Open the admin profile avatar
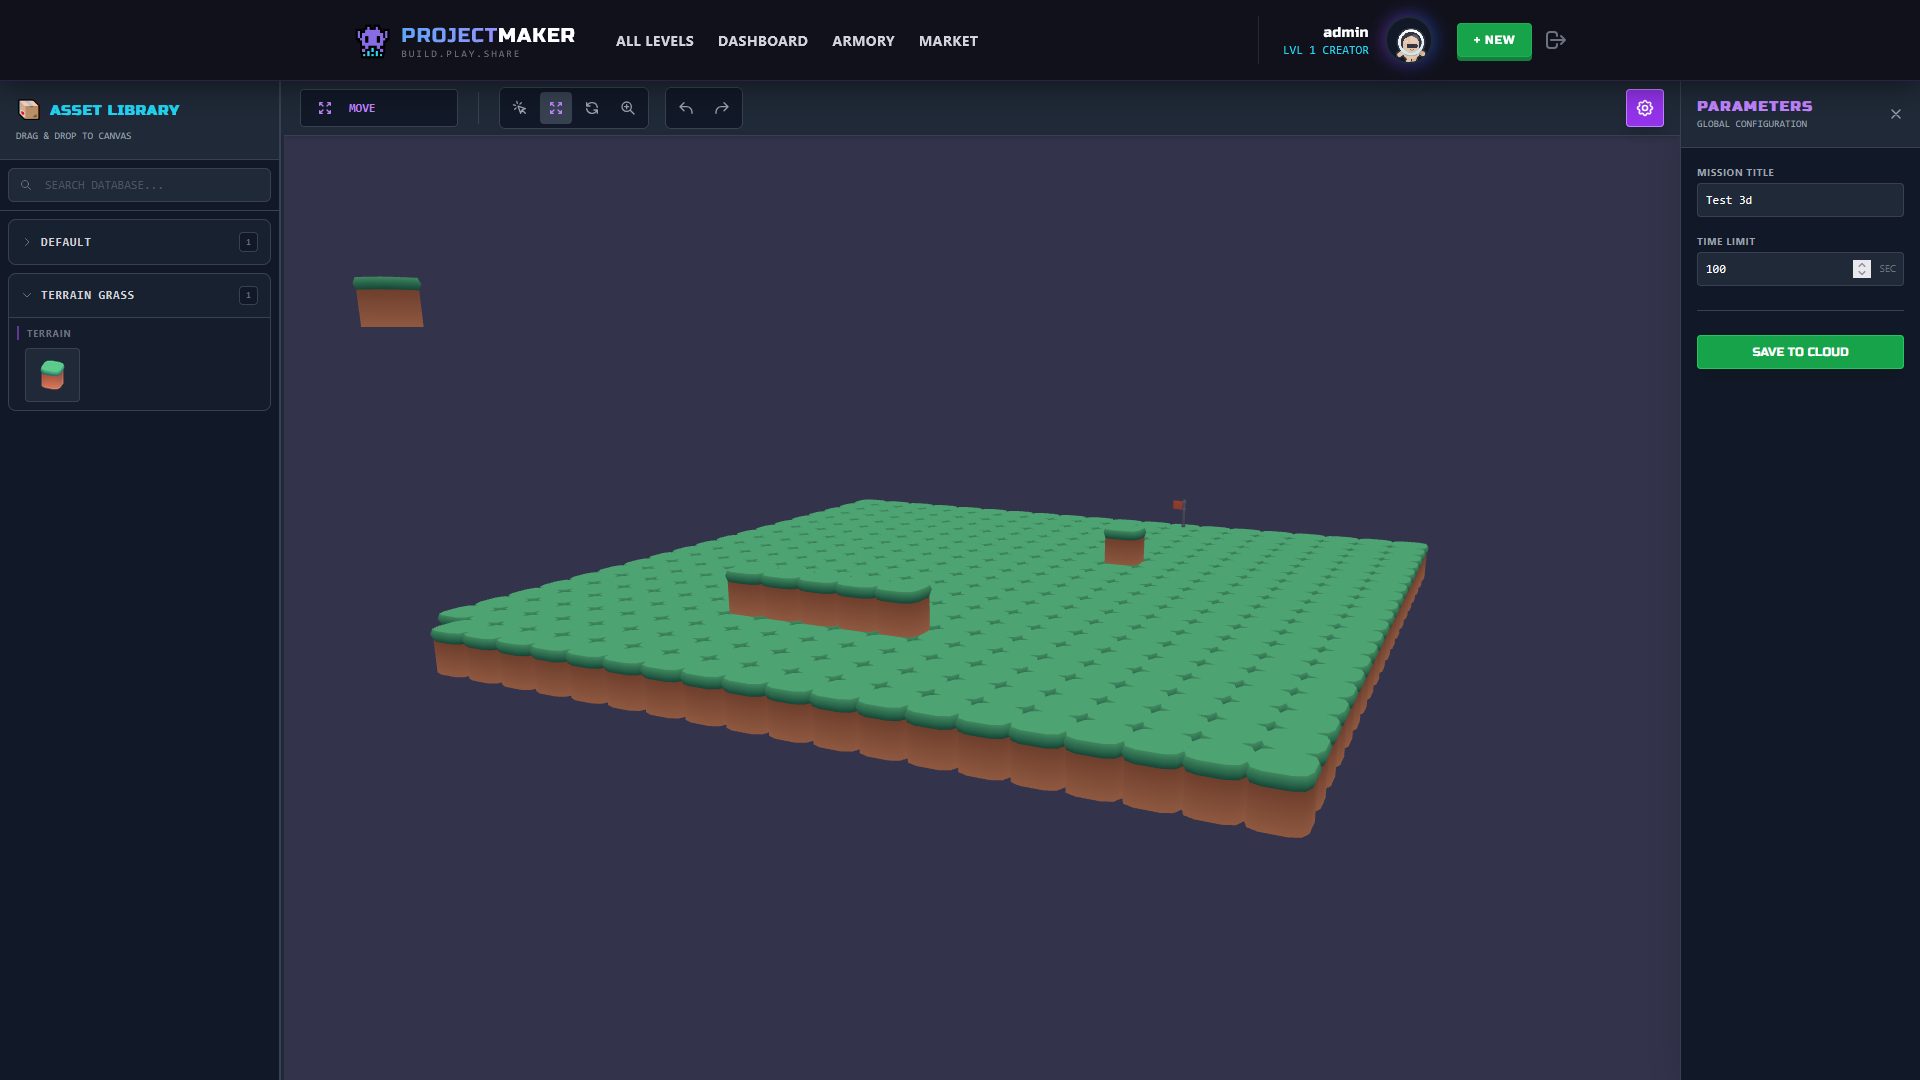Viewport: 1920px width, 1080px height. coord(1410,41)
